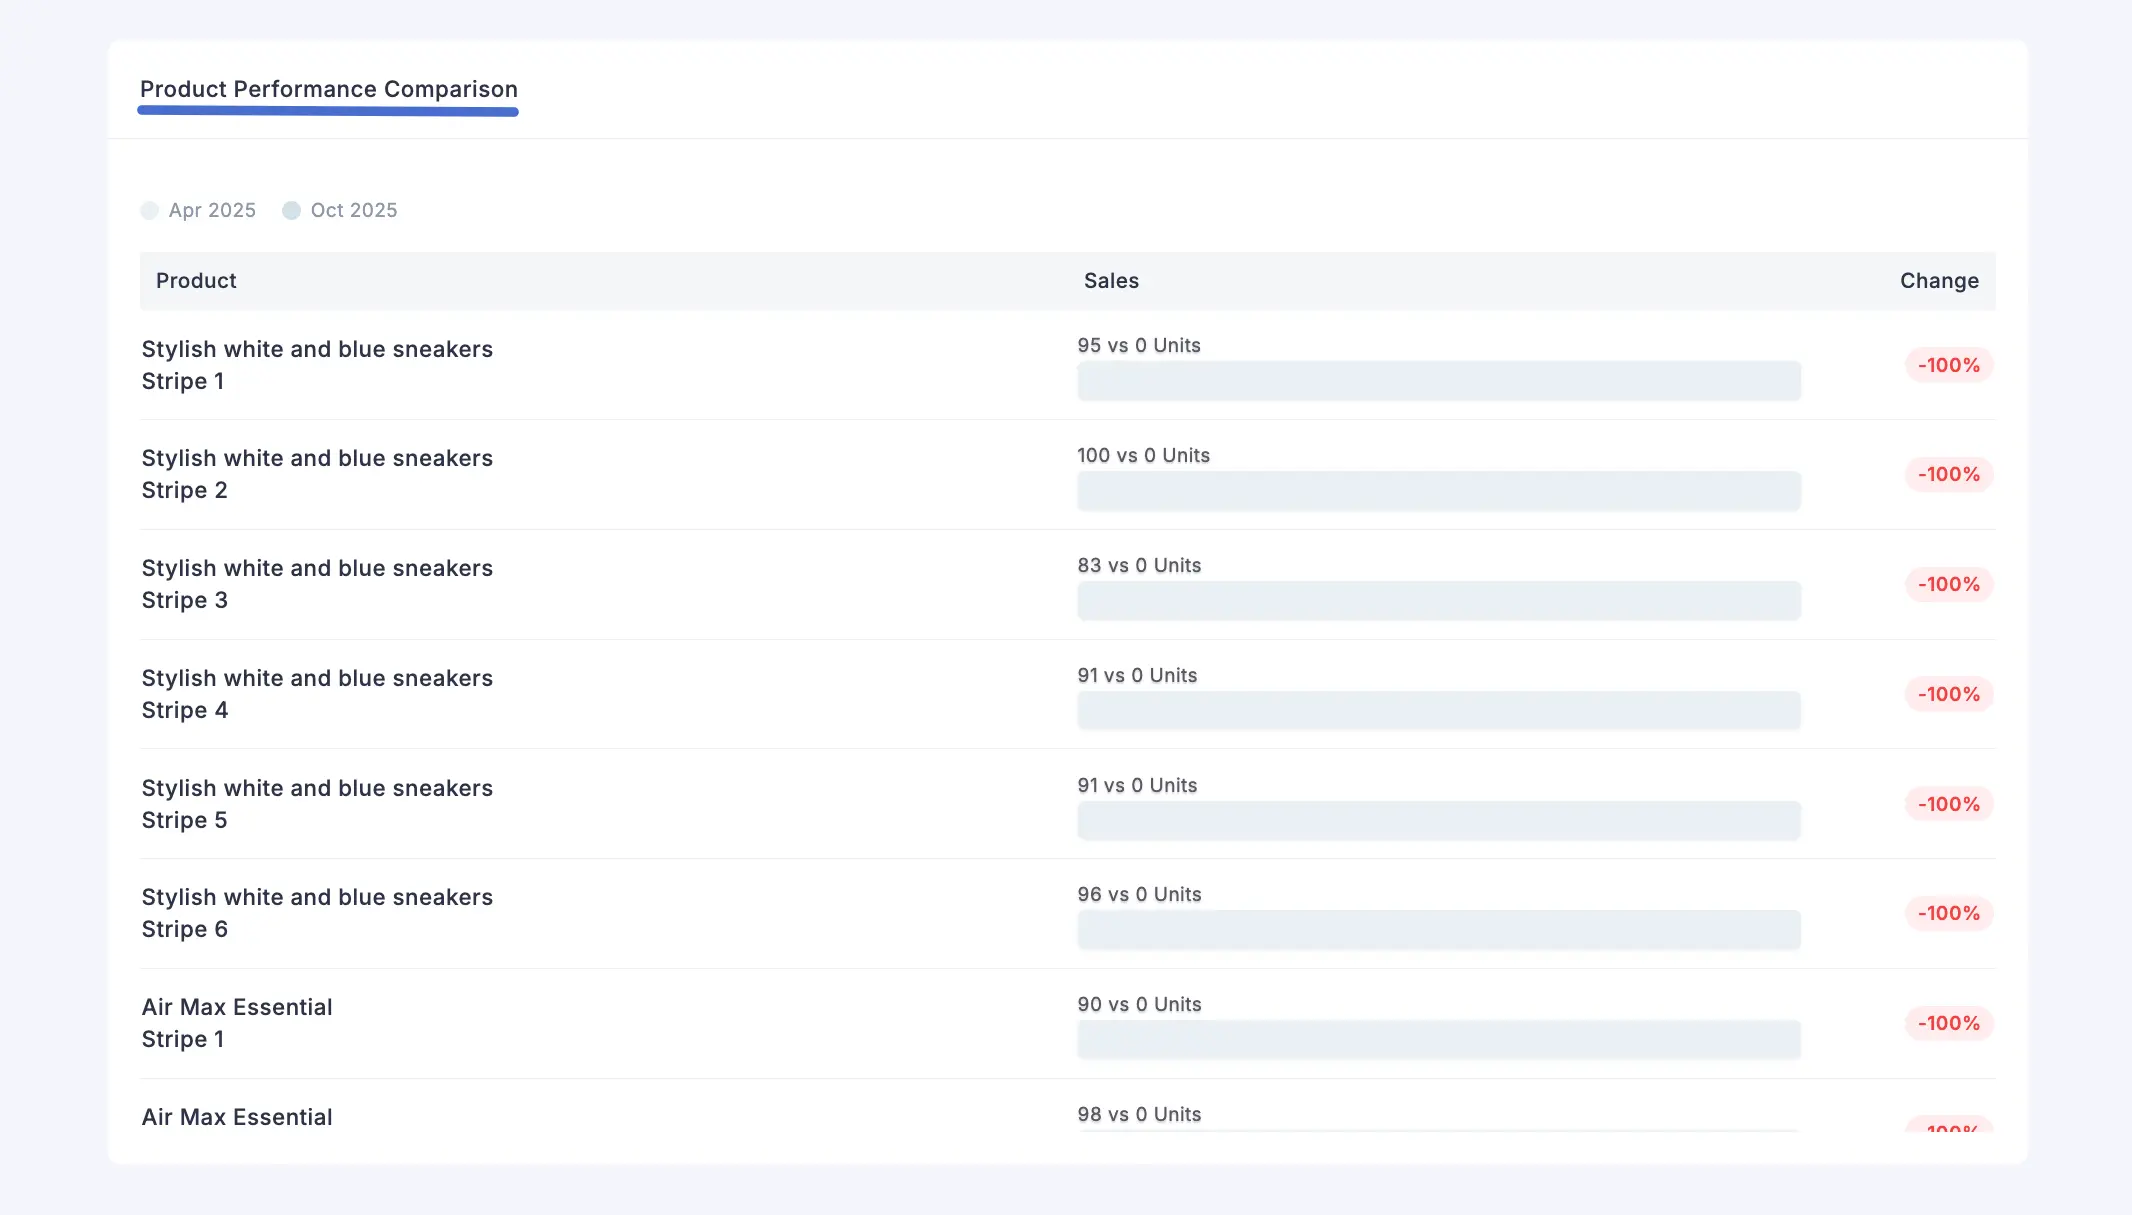Sort the table by the Change column
The width and height of the screenshot is (2132, 1215).
(x=1938, y=281)
